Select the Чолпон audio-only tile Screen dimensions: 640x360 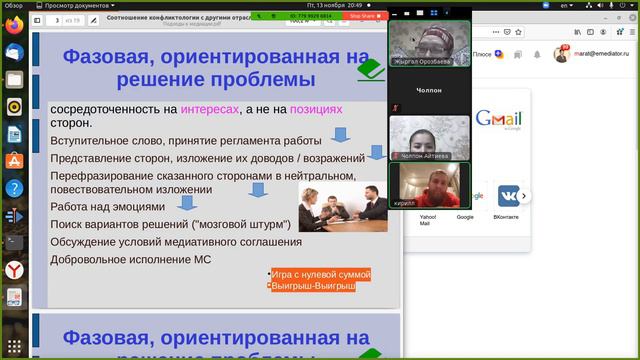click(x=429, y=91)
